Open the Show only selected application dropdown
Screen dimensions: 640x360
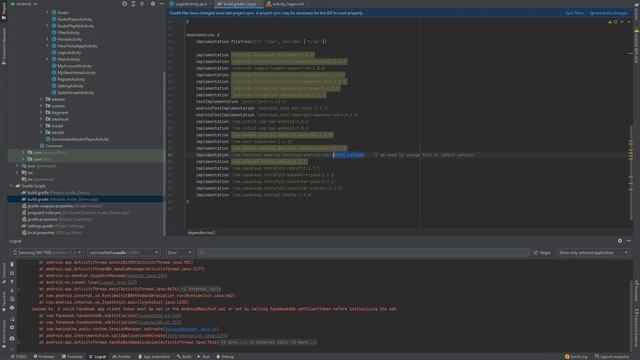(593, 253)
